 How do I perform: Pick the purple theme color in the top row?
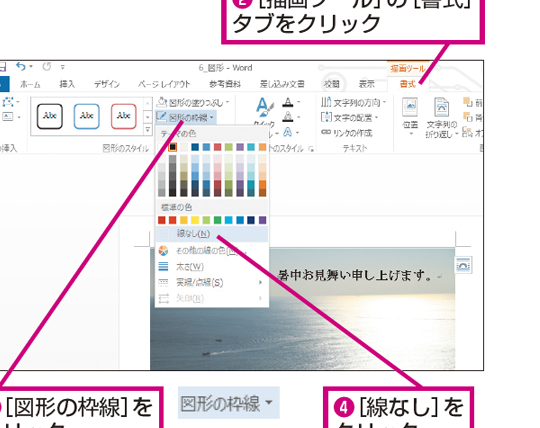240,147
